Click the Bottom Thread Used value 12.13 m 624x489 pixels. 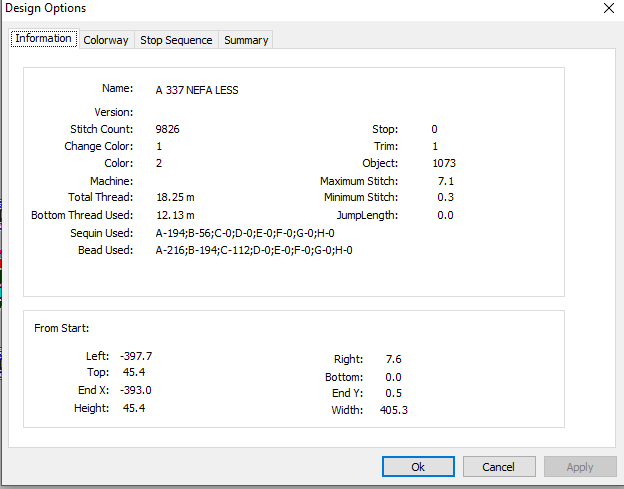[175, 215]
